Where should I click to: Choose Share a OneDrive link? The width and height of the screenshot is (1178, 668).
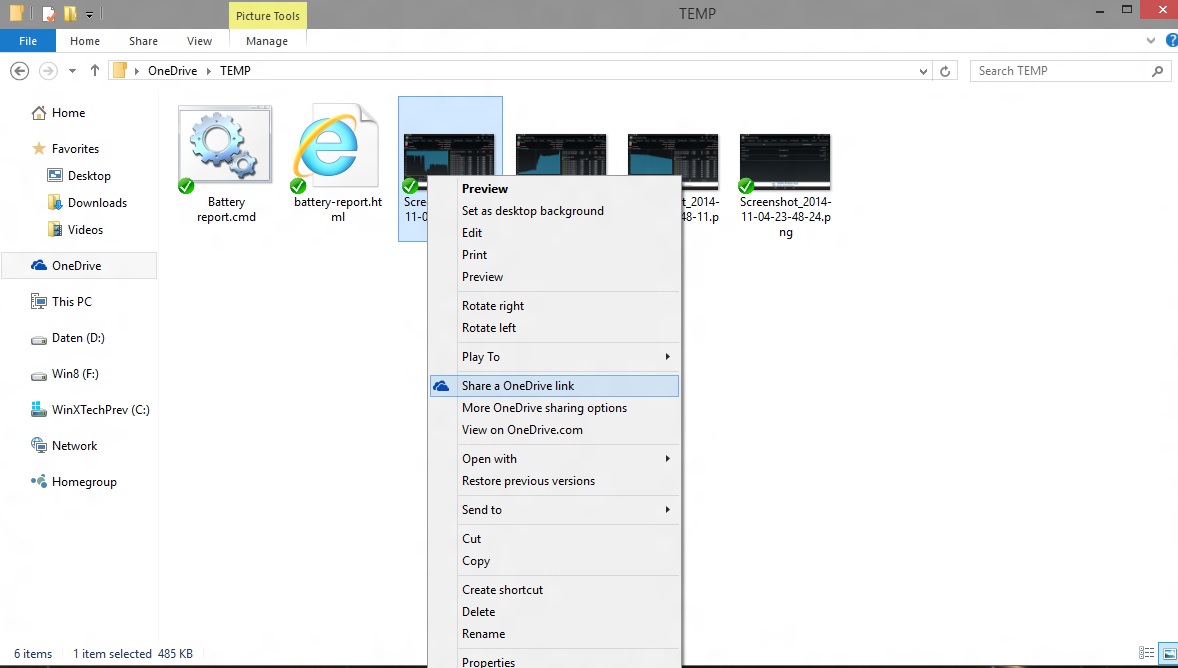[554, 386]
